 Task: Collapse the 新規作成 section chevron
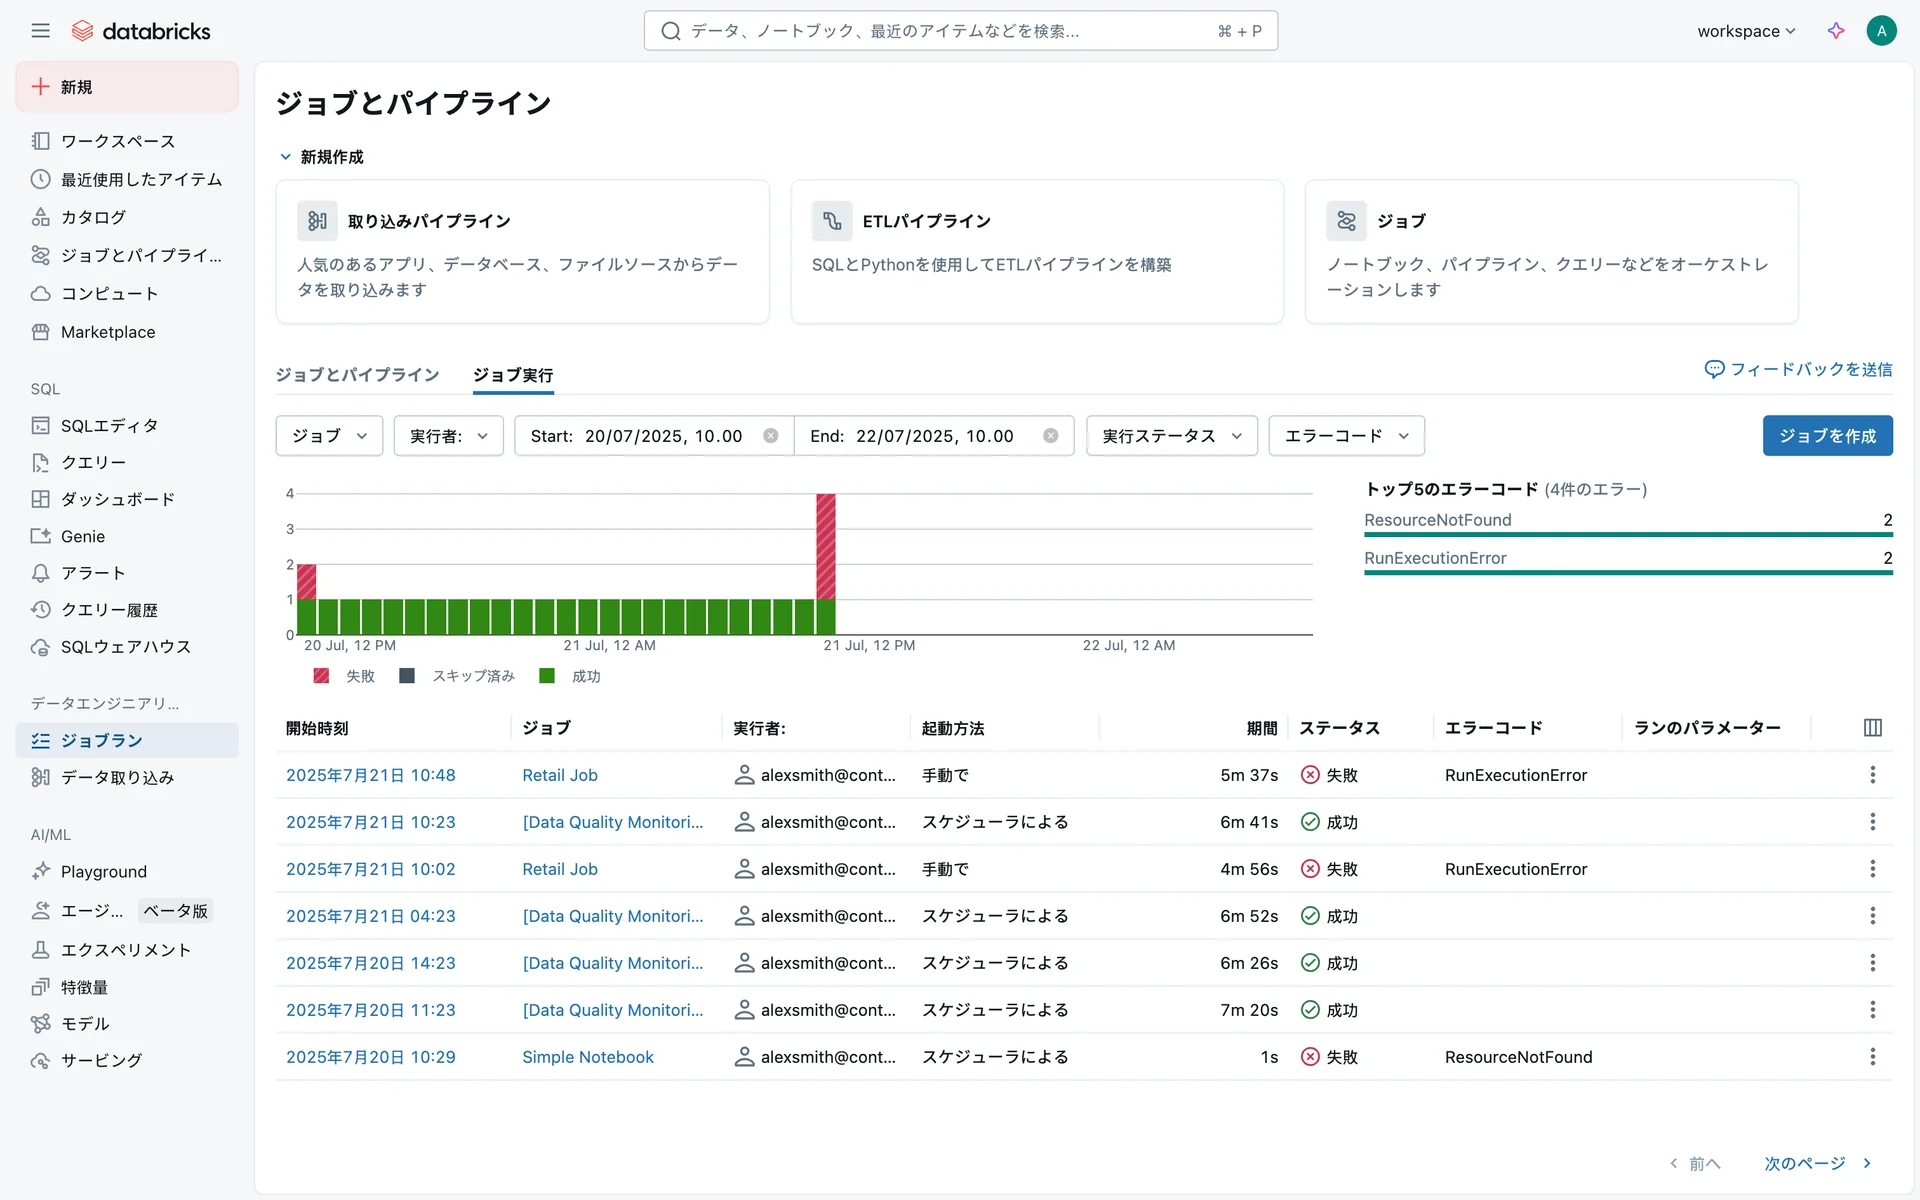pyautogui.click(x=285, y=157)
